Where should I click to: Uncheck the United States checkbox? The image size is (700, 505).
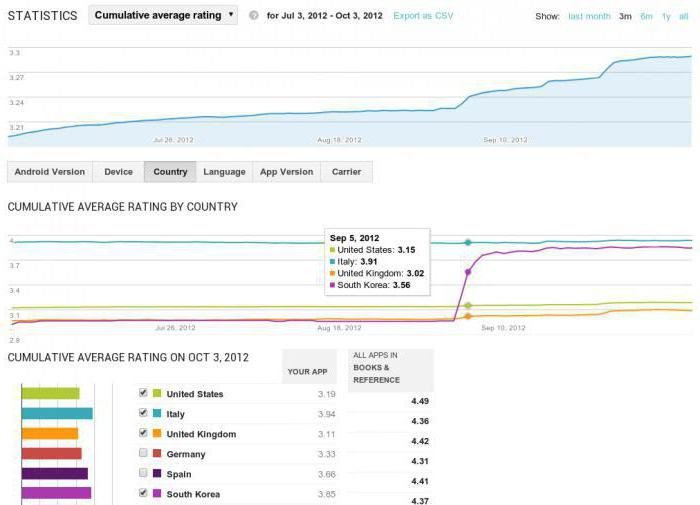[x=143, y=393]
